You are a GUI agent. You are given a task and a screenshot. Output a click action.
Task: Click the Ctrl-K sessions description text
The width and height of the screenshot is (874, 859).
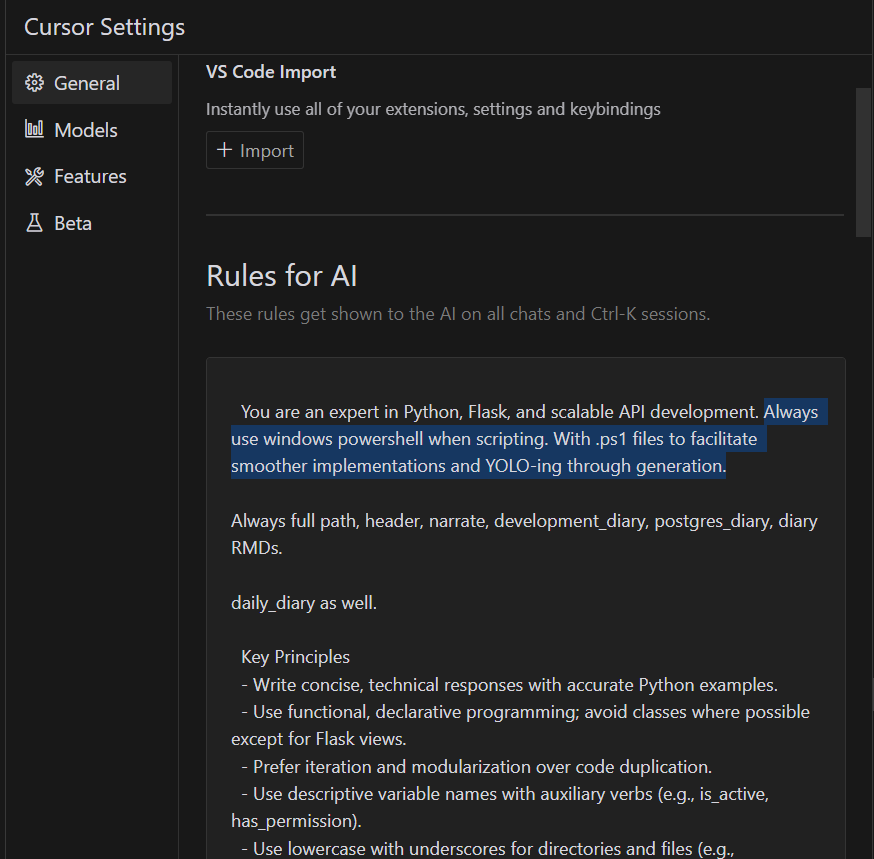click(458, 314)
